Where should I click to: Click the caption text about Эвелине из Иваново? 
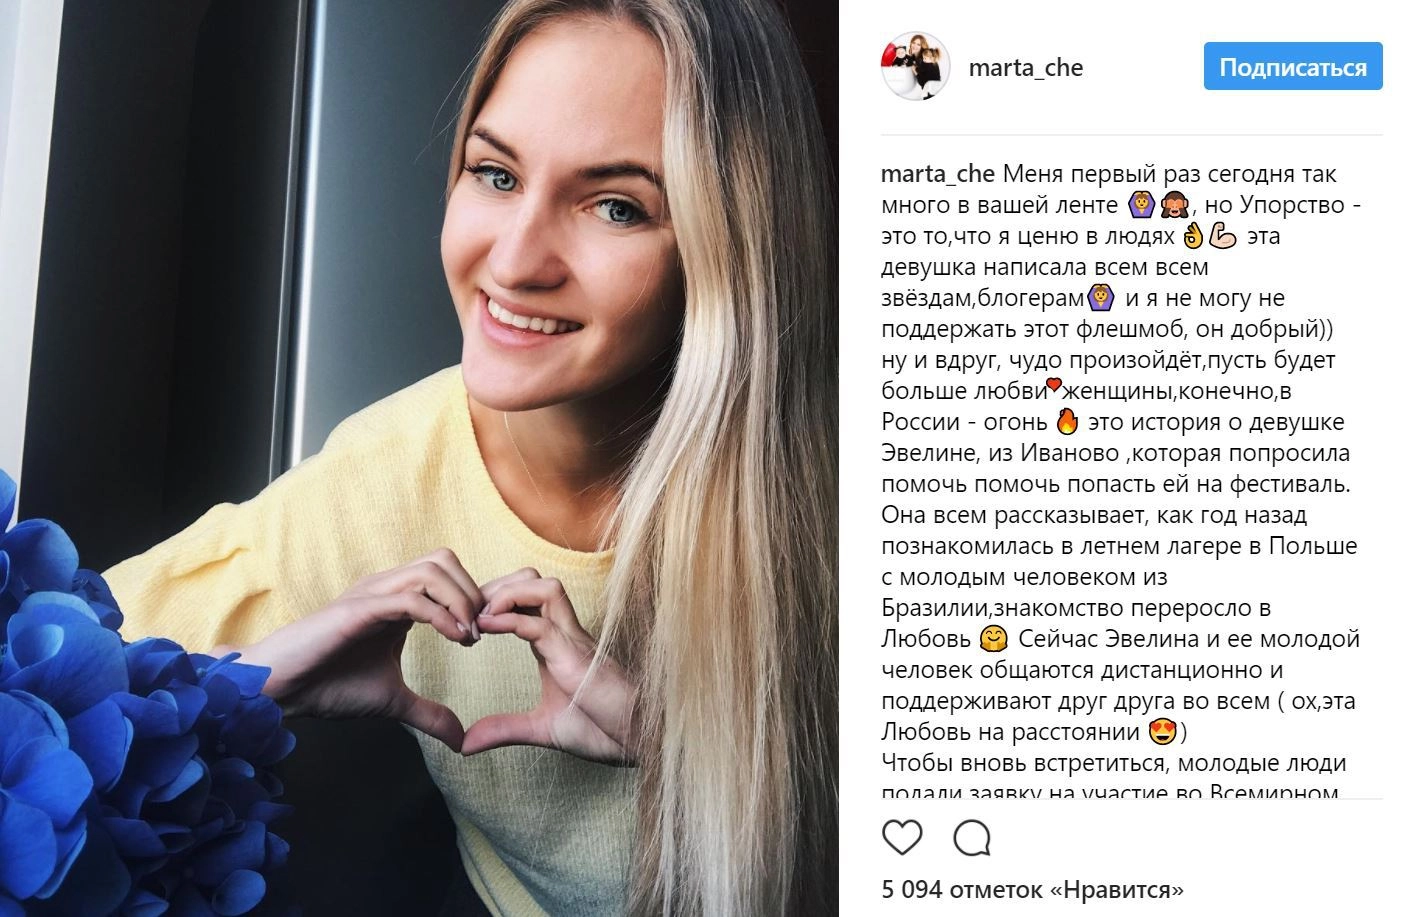[x=1114, y=453]
